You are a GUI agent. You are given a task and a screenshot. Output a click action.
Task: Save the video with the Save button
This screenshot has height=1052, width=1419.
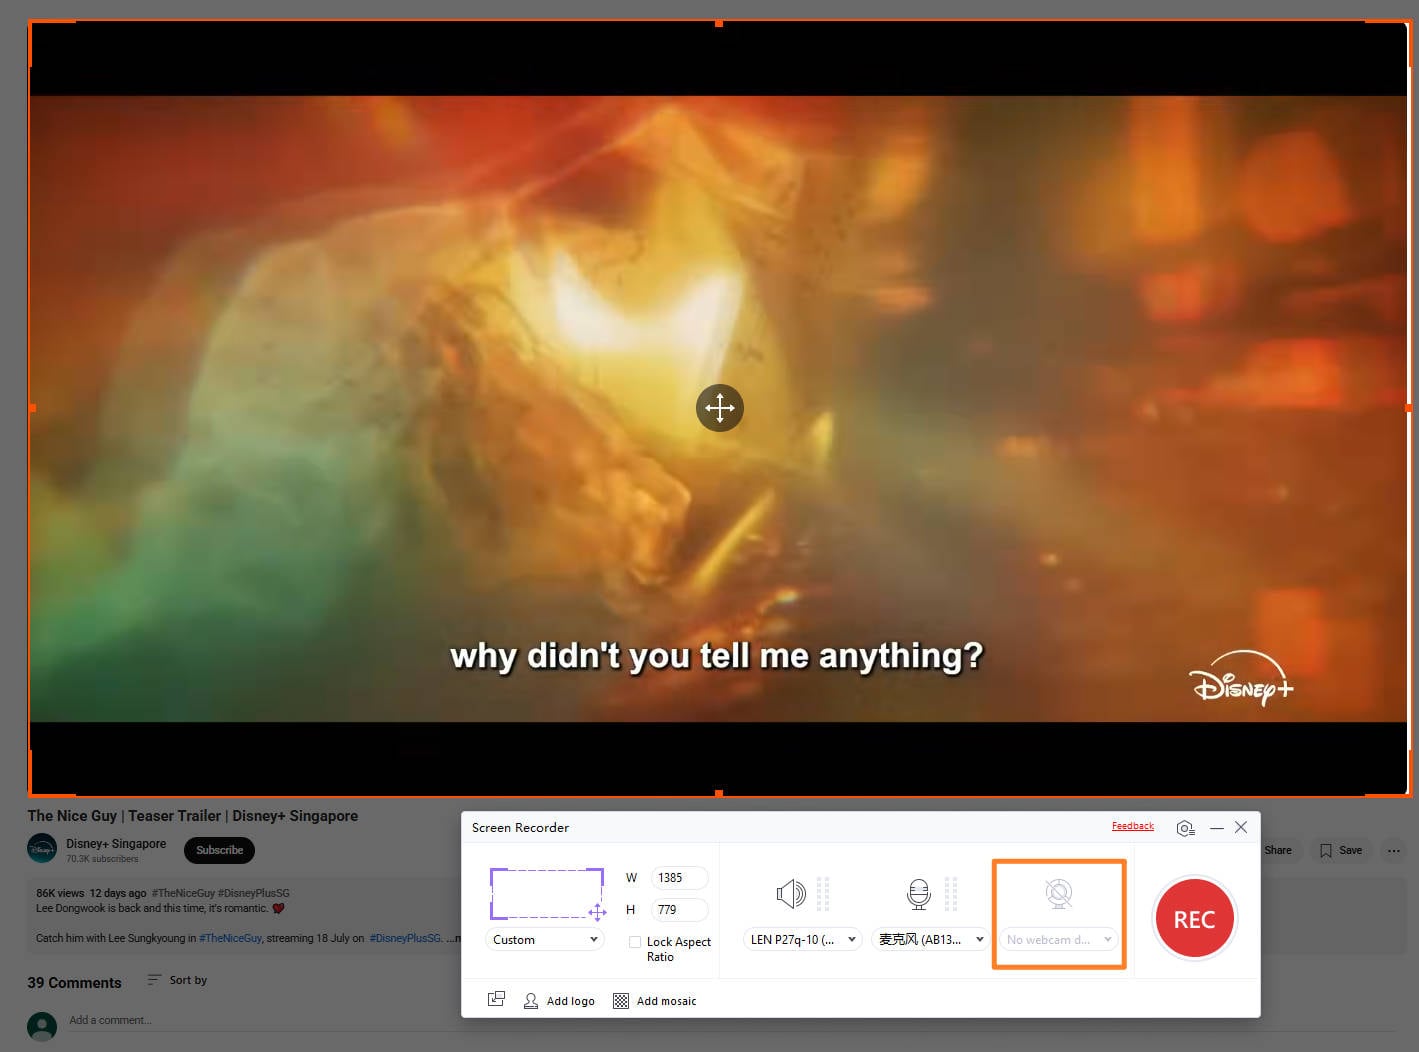click(x=1341, y=850)
